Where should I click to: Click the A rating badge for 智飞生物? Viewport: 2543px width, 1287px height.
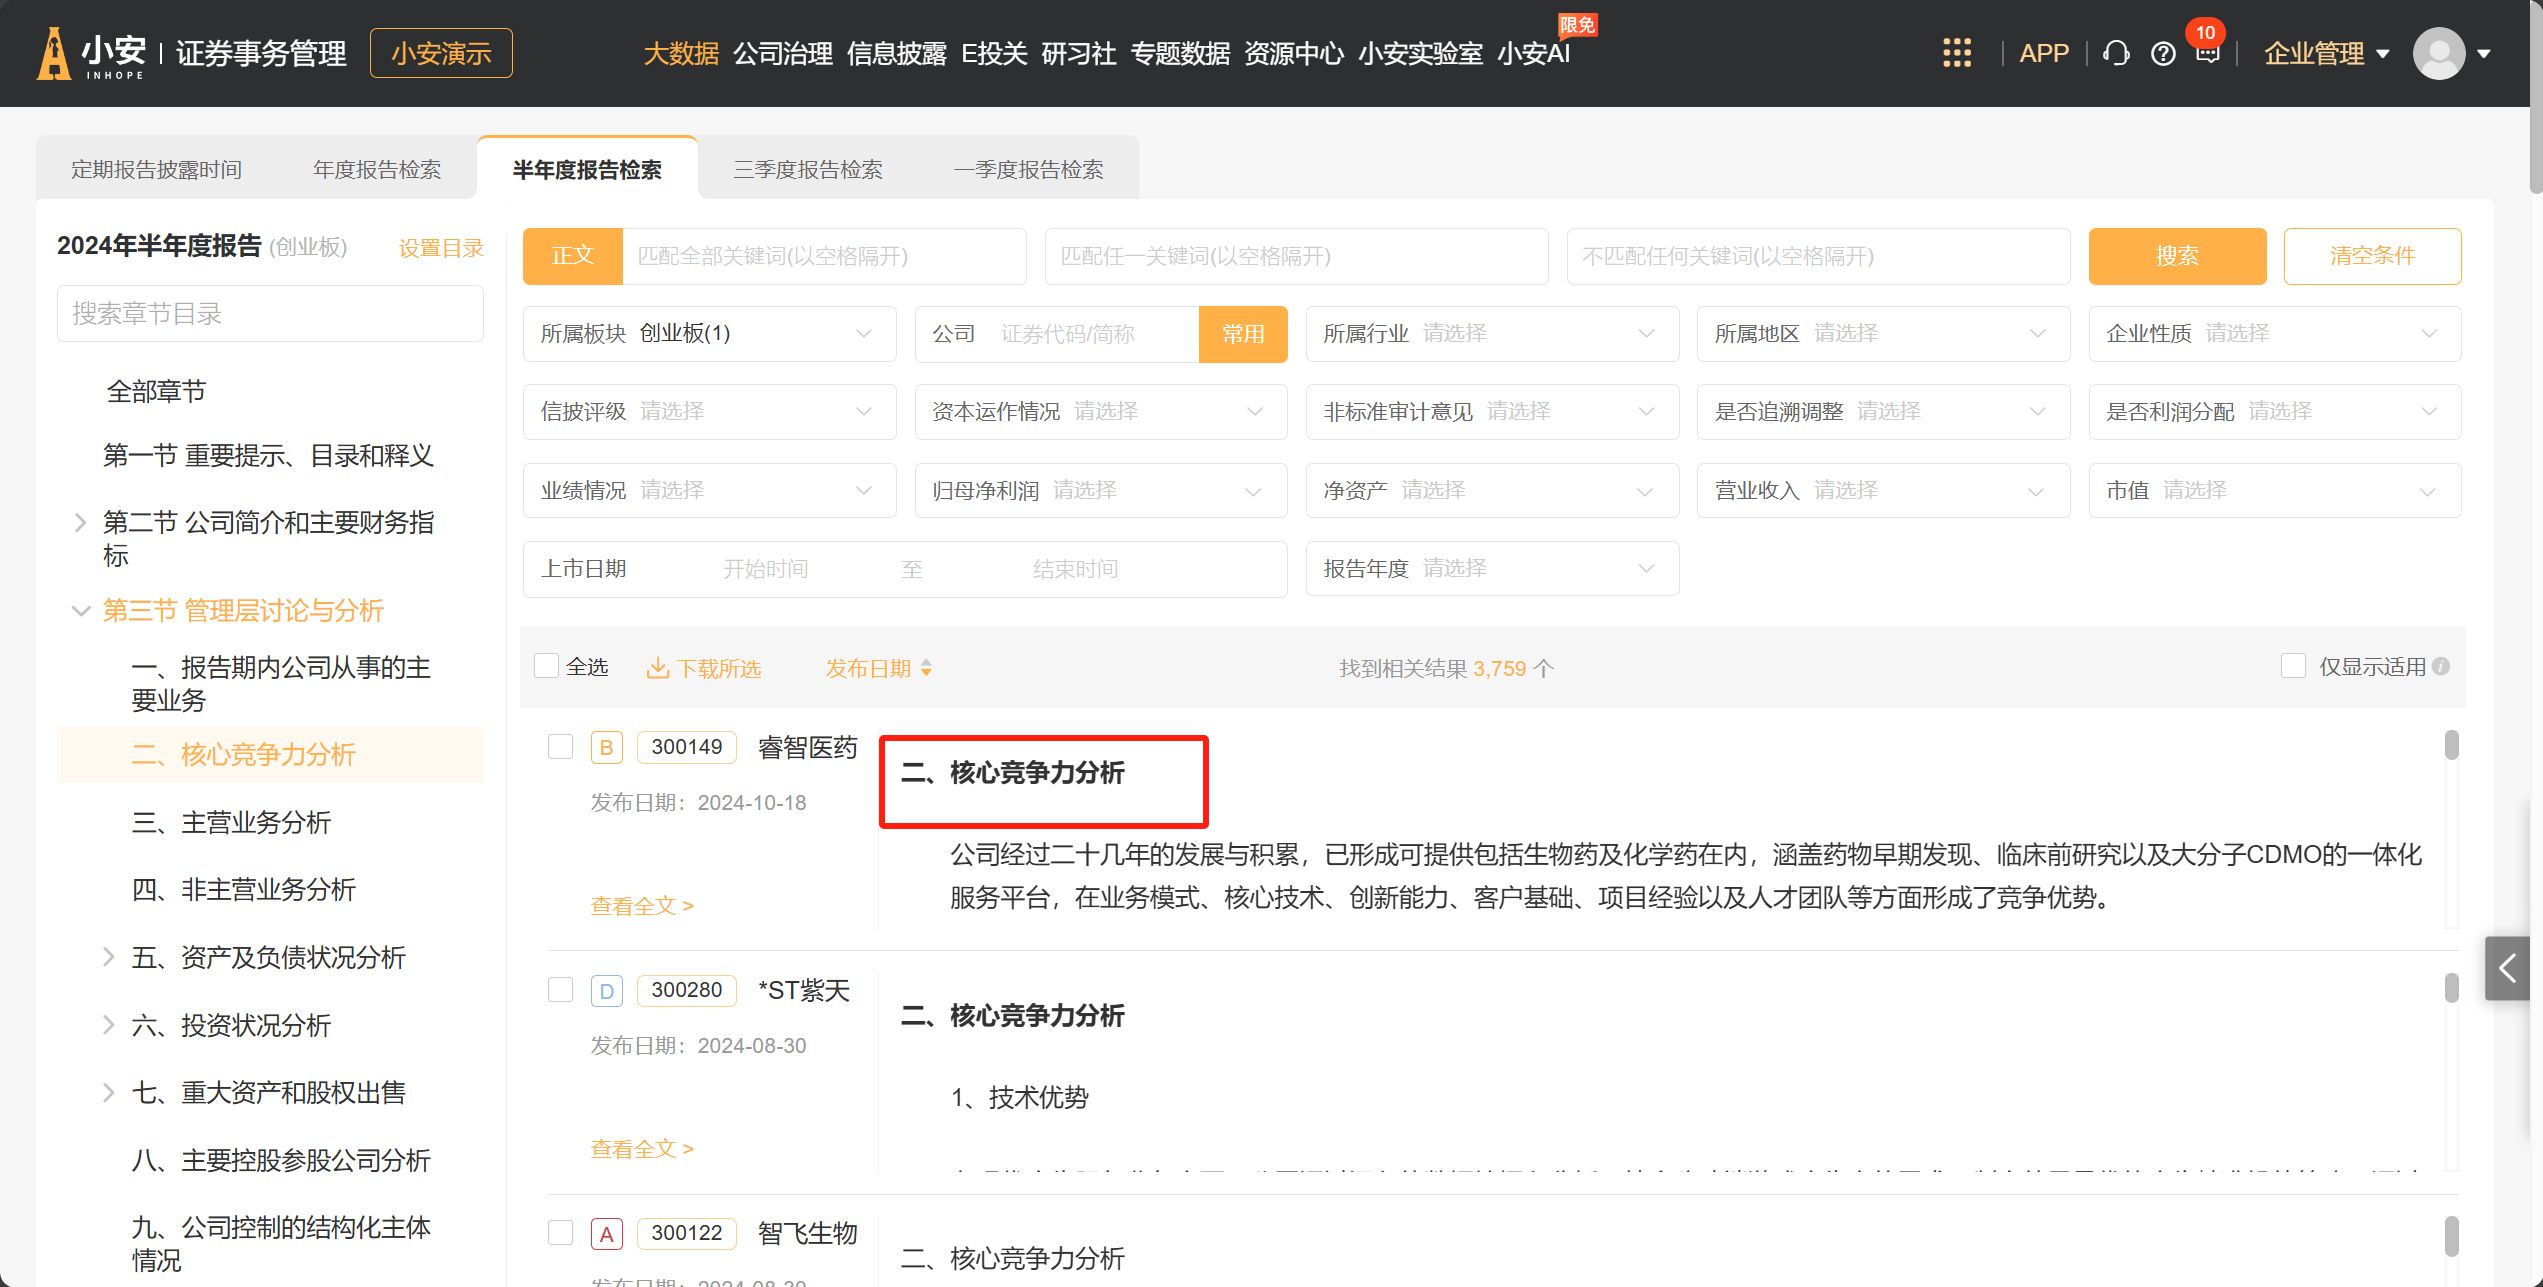(x=606, y=1233)
